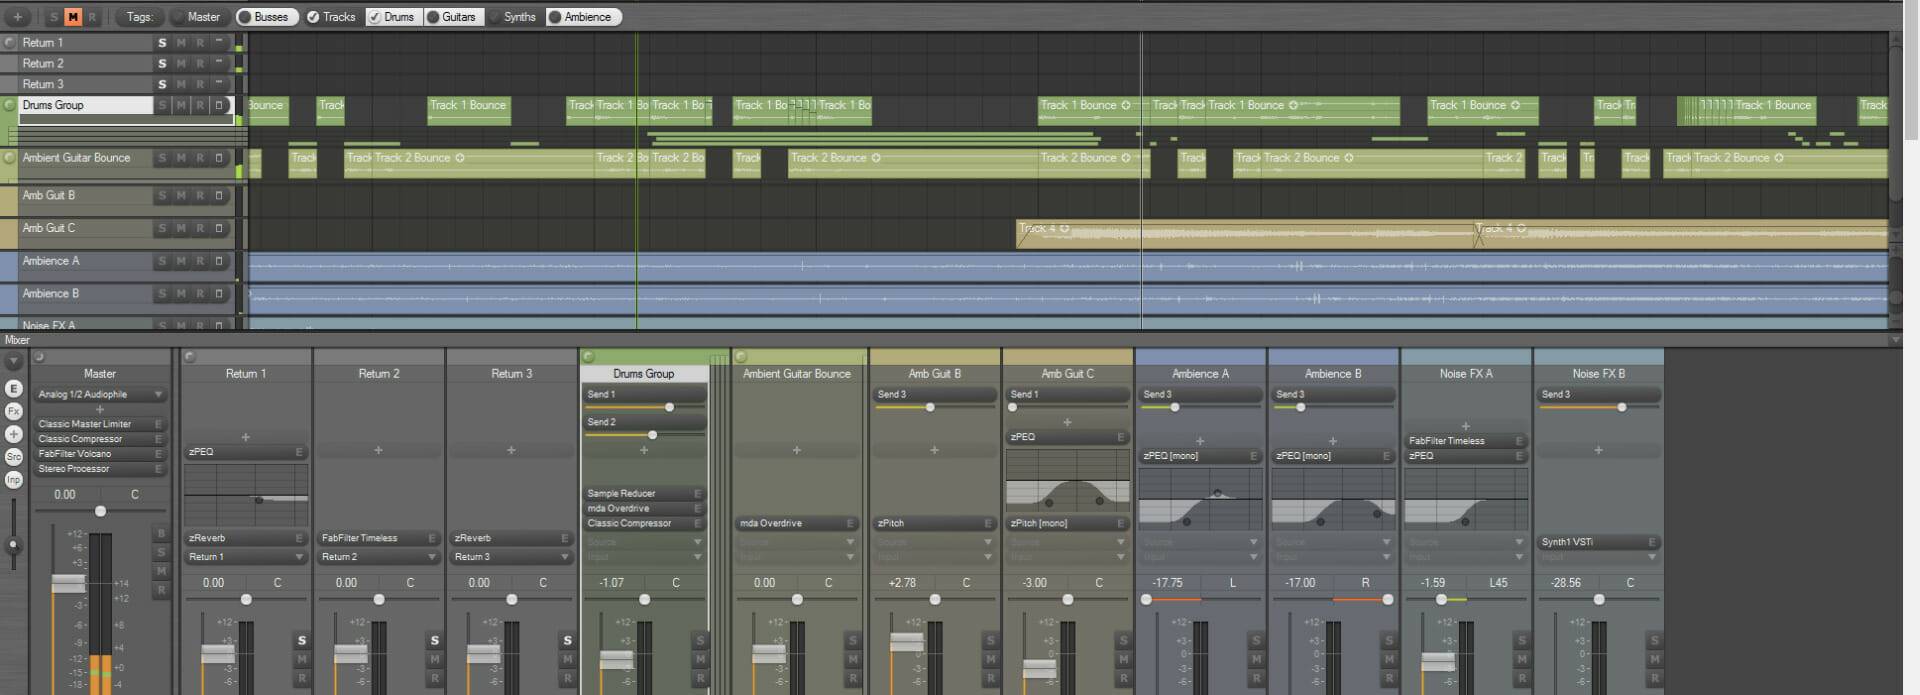Mute the Drums Group track in track list

181,105
